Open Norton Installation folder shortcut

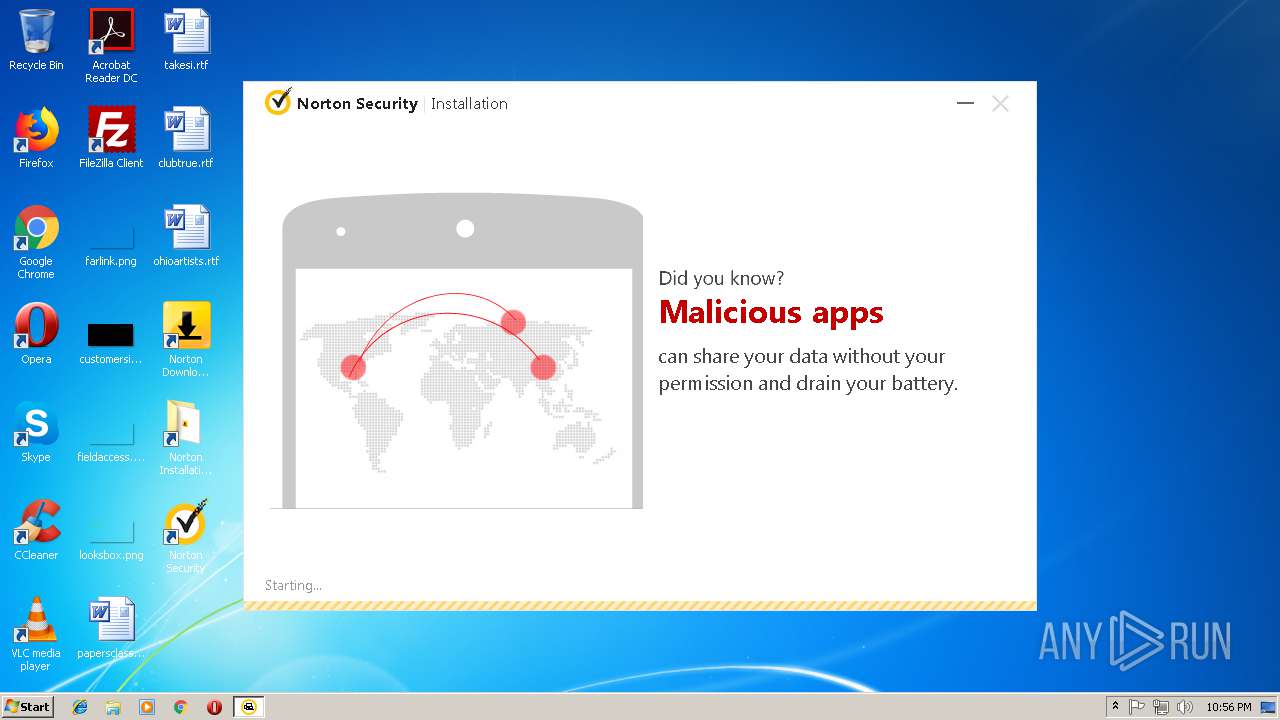pos(186,438)
